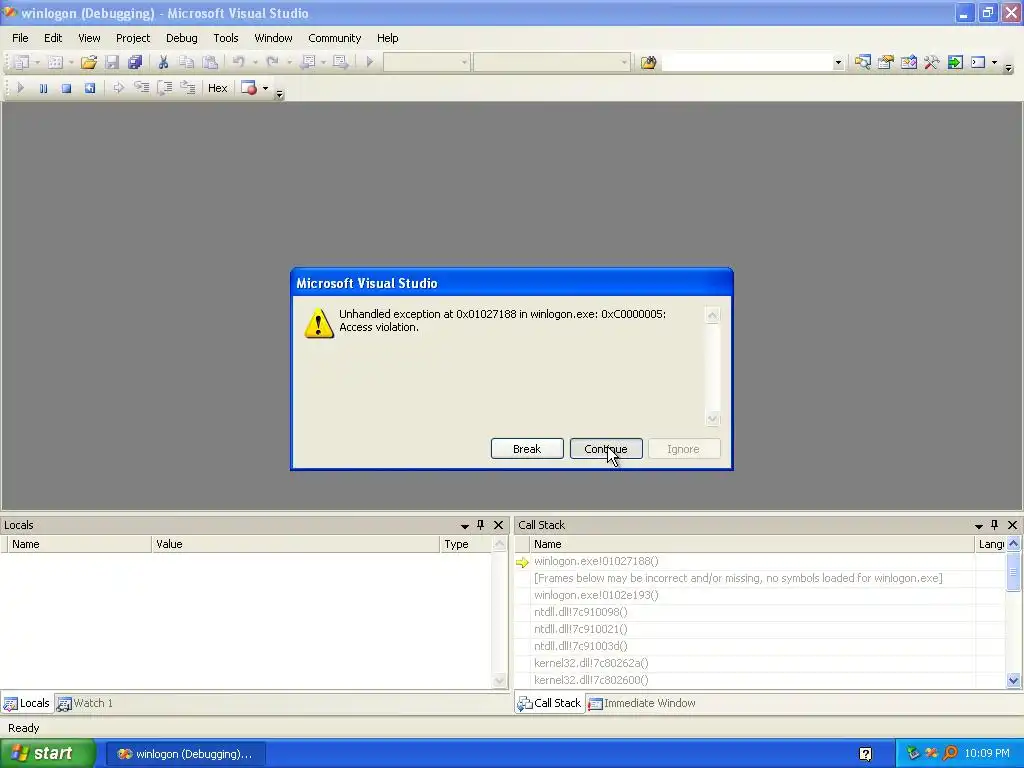Click the Stop Debugging square icon
Screen dimensions: 1024x768
(66, 88)
